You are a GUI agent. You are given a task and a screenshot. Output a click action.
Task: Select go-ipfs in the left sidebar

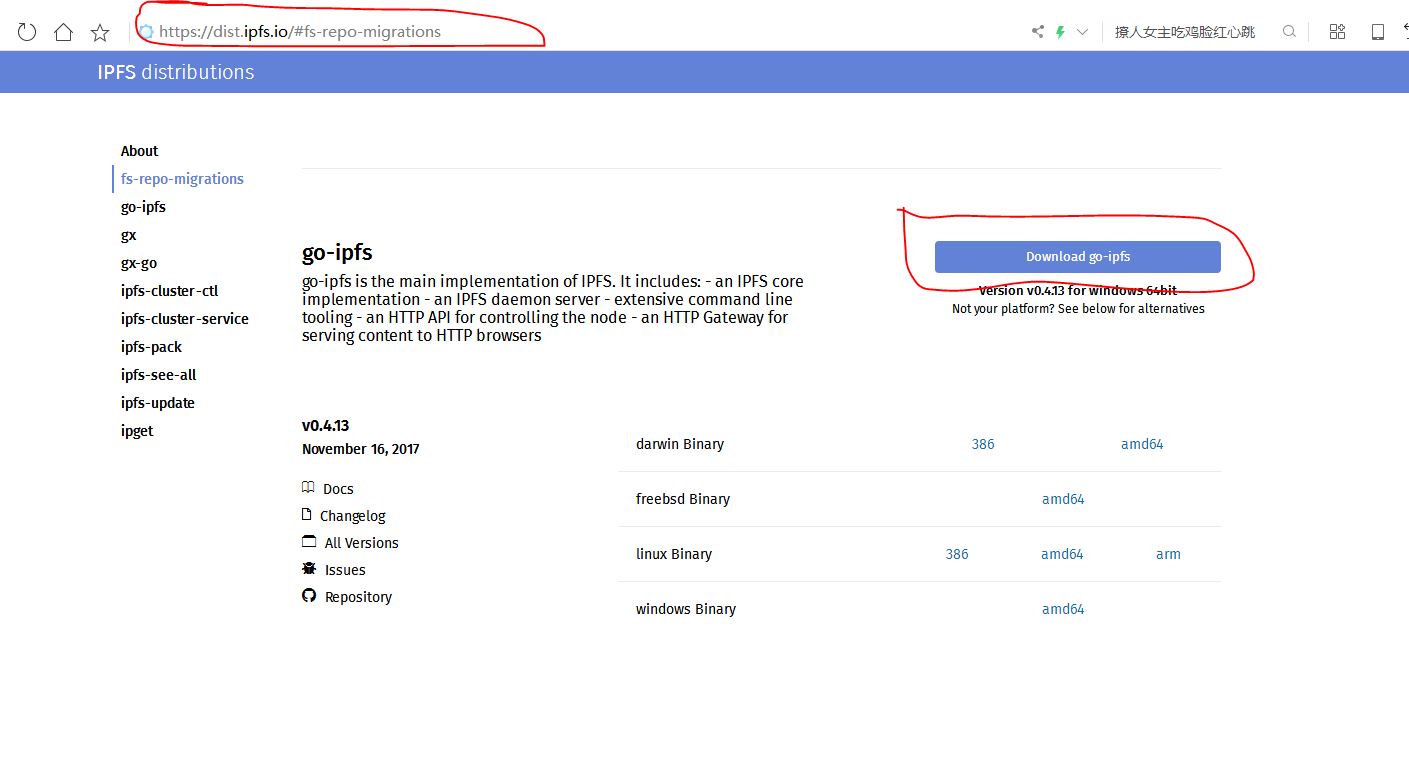tap(143, 207)
